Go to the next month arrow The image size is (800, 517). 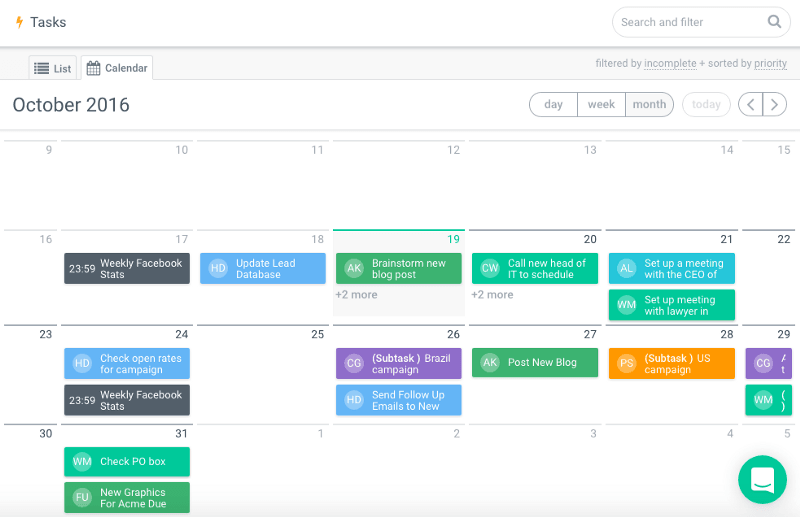pos(774,104)
